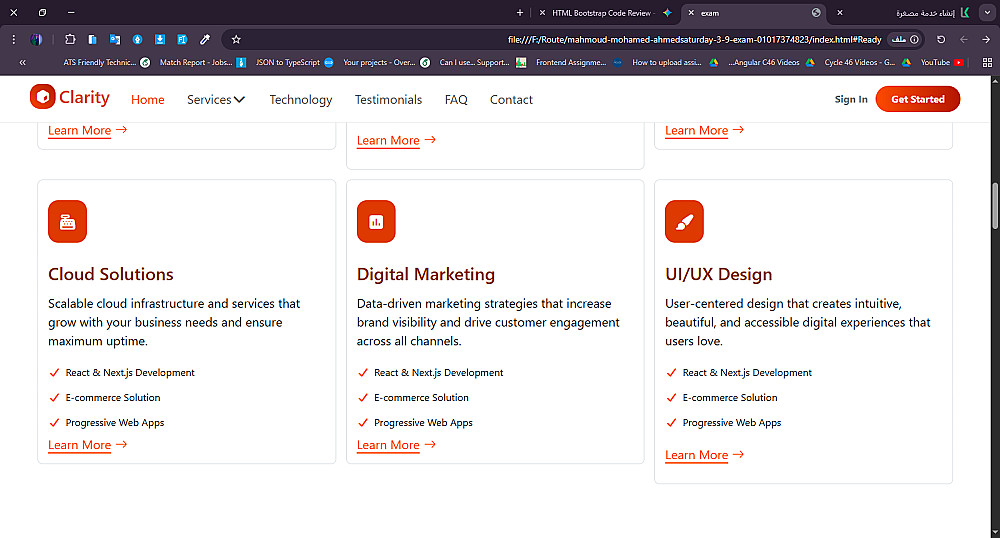Select the eyedropper color picker extension

pyautogui.click(x=205, y=40)
